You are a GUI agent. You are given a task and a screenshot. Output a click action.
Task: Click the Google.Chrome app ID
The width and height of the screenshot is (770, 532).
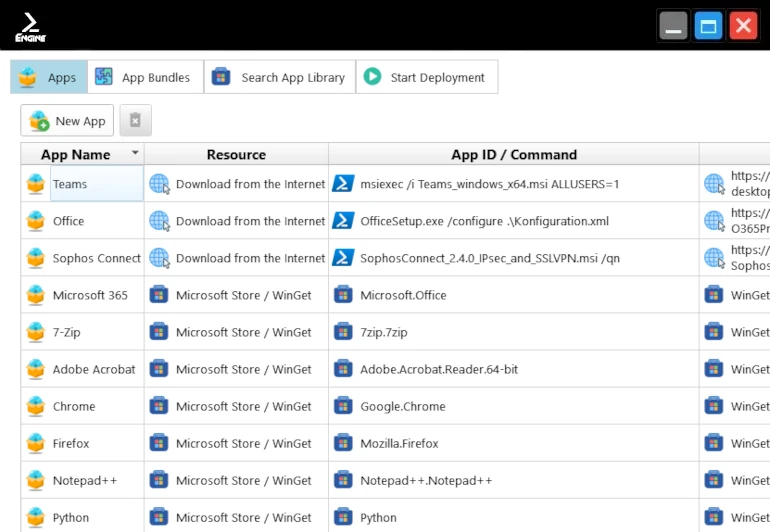point(403,406)
